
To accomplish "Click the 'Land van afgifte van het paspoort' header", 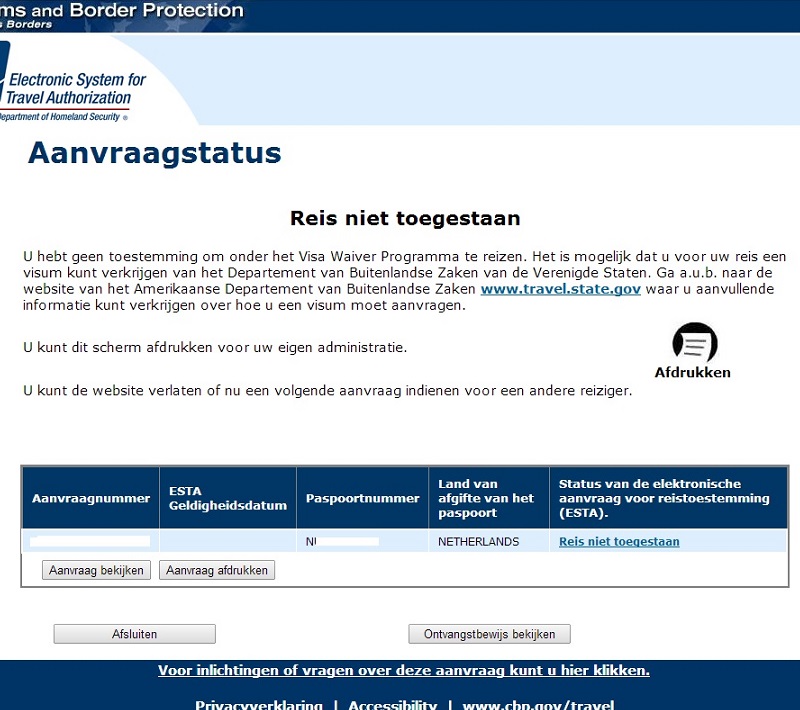I will 488,498.
